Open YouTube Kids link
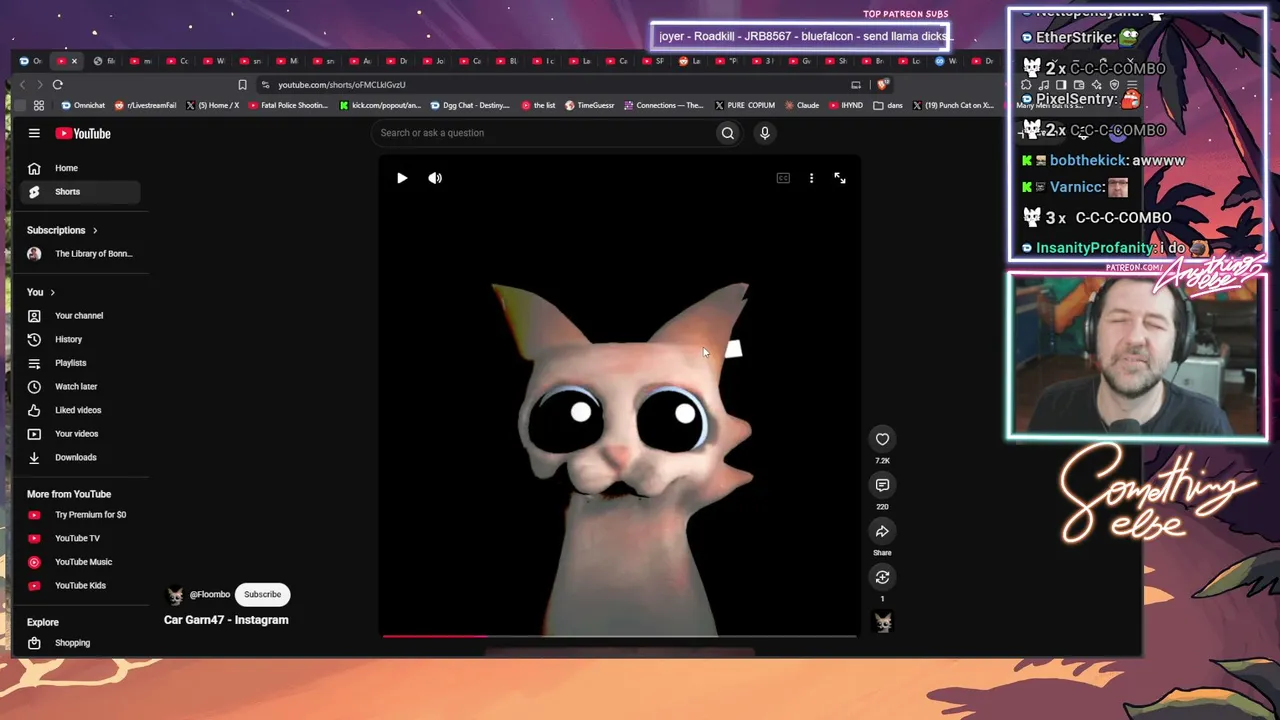 [x=80, y=586]
